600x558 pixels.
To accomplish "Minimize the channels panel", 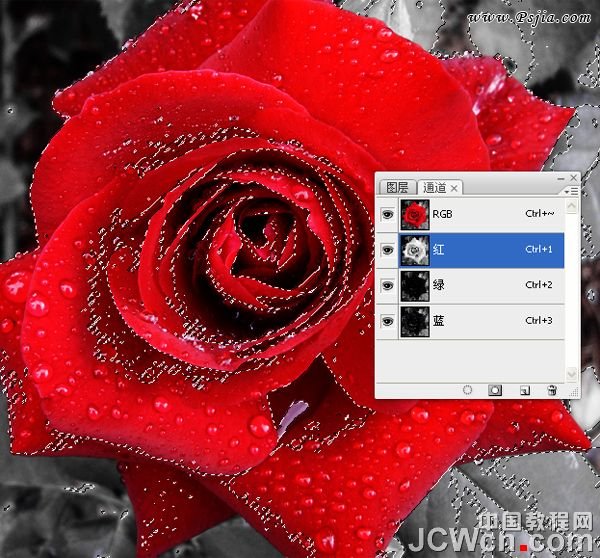I will click(561, 178).
